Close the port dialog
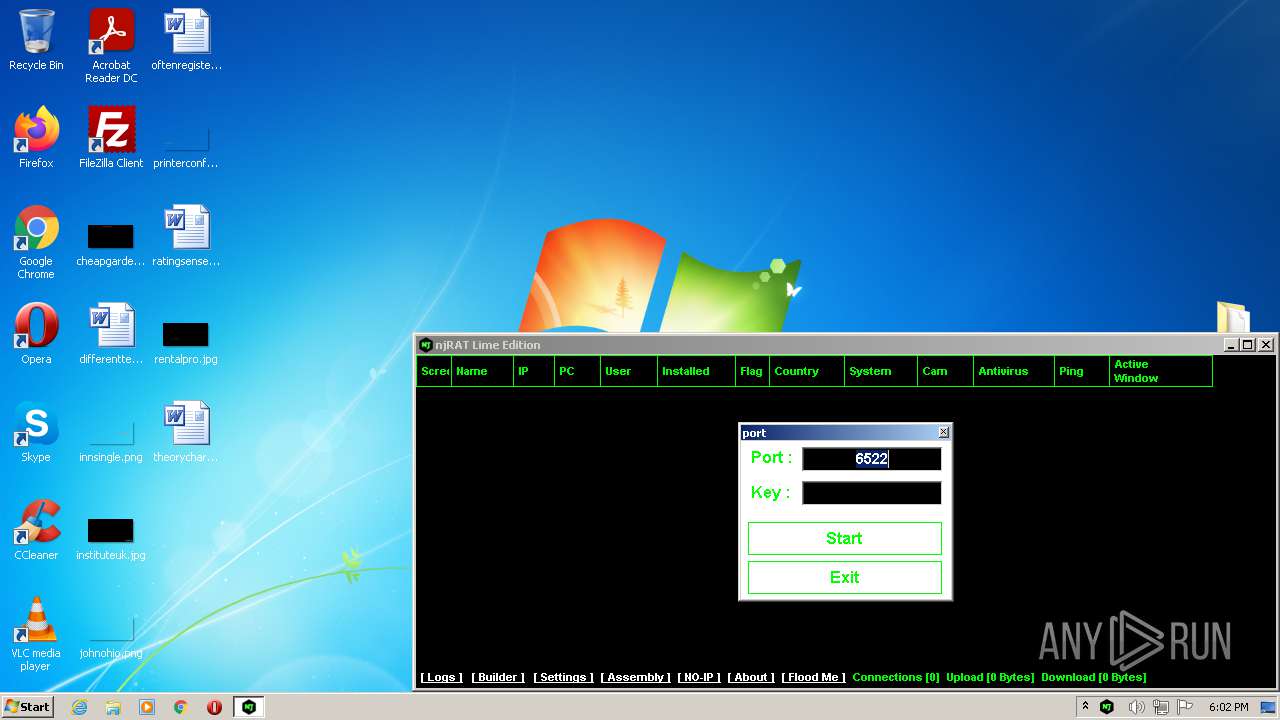This screenshot has width=1280, height=720. click(943, 433)
